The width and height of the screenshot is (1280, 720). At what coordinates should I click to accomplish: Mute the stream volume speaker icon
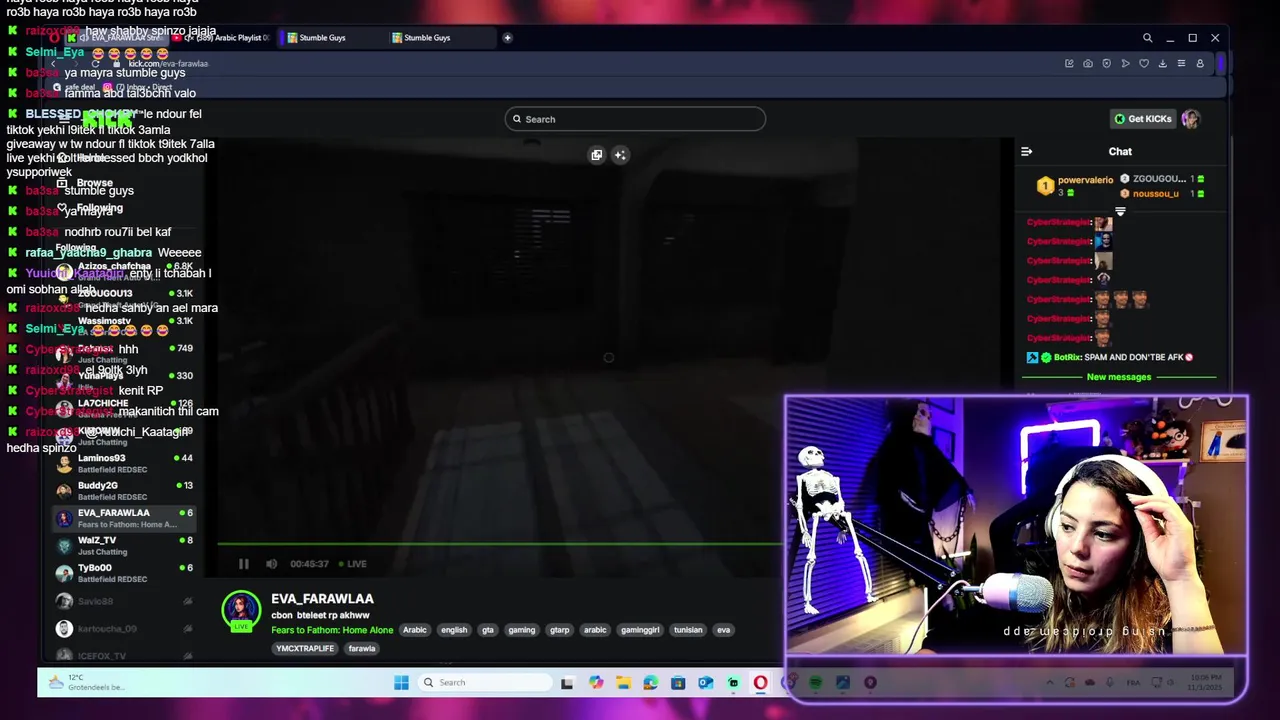271,564
